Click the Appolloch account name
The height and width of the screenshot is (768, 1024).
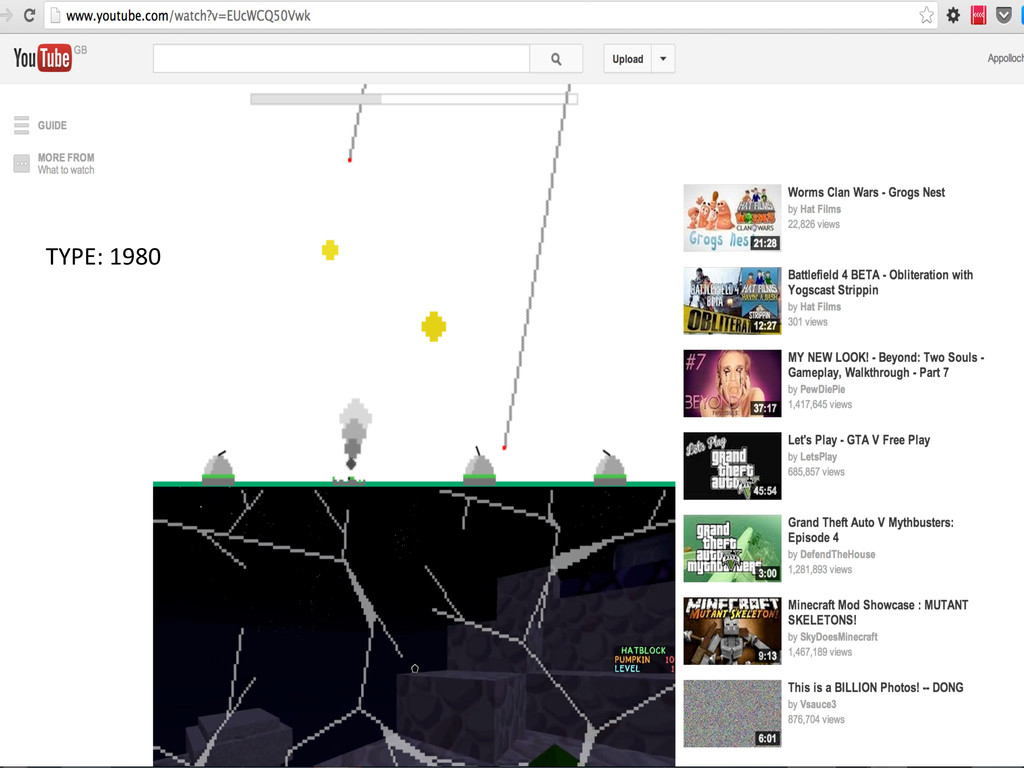[1006, 58]
